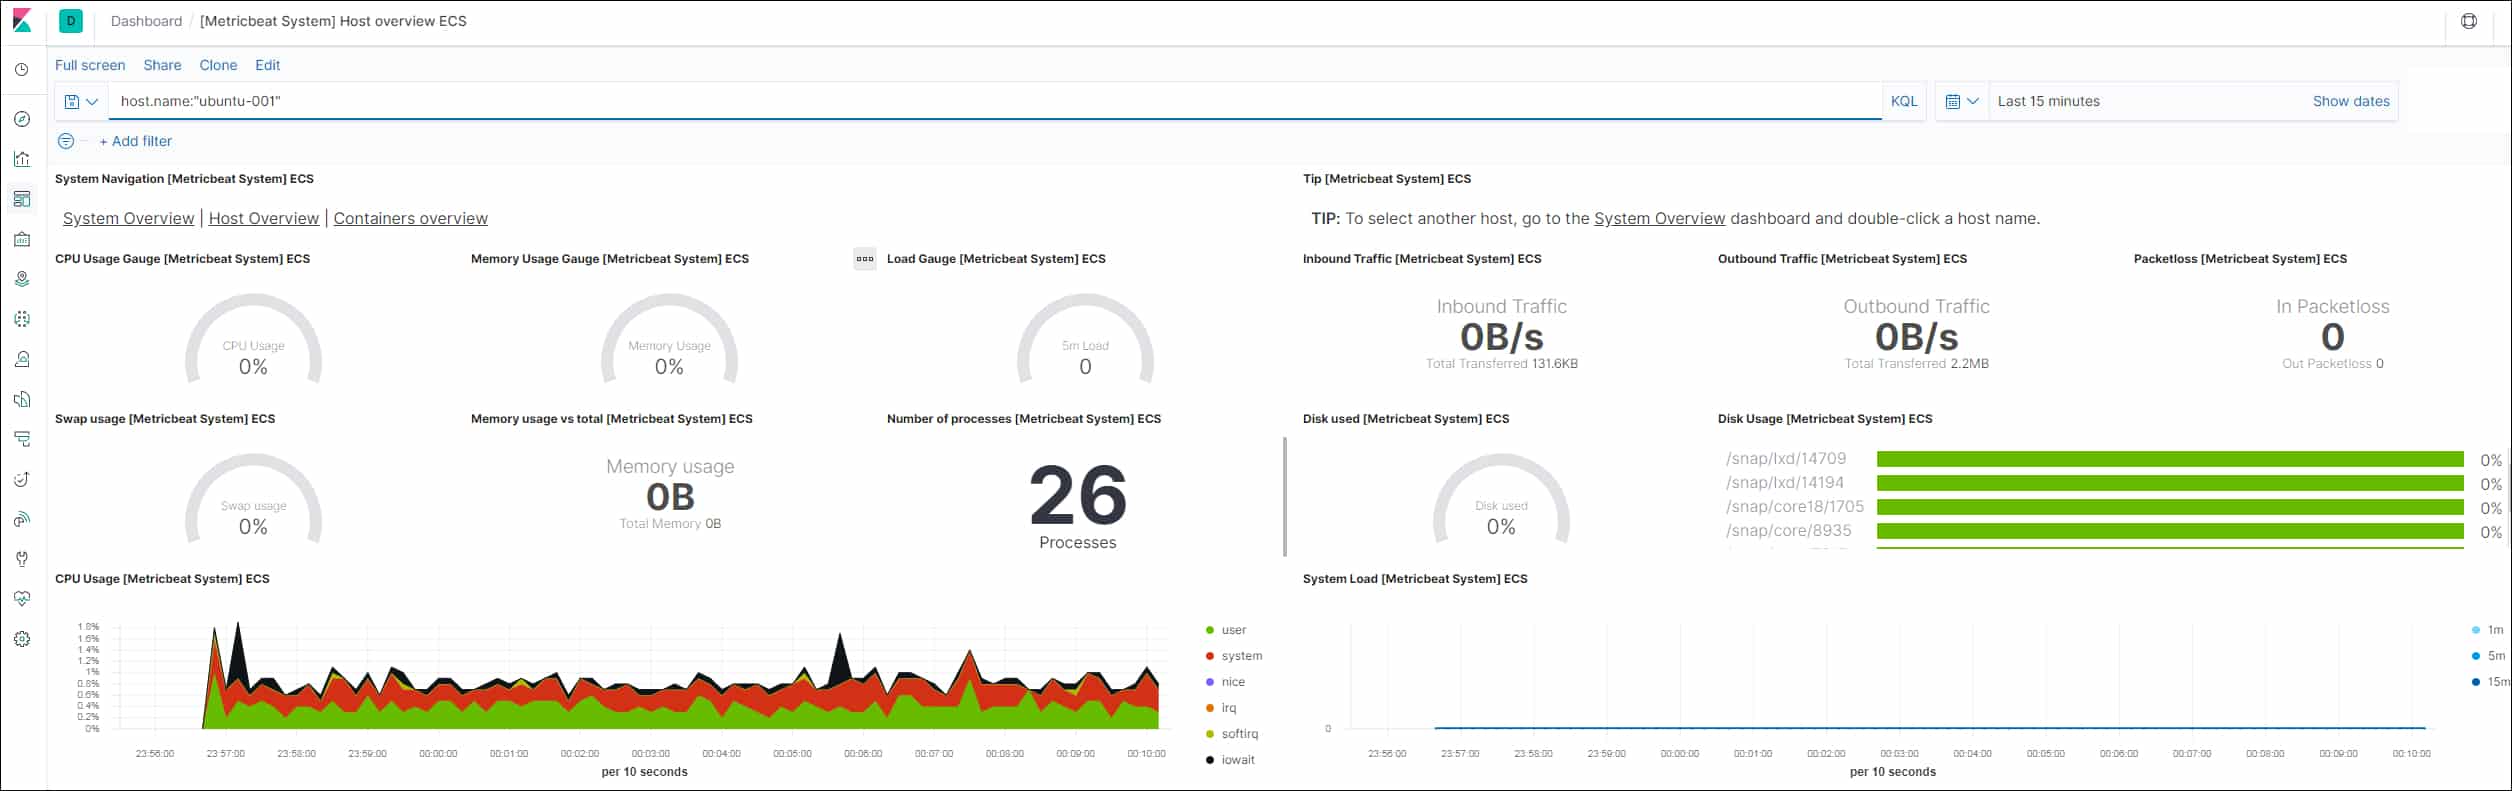Toggle iowait series in CPU Usage legend
The width and height of the screenshot is (2512, 791).
click(1237, 760)
